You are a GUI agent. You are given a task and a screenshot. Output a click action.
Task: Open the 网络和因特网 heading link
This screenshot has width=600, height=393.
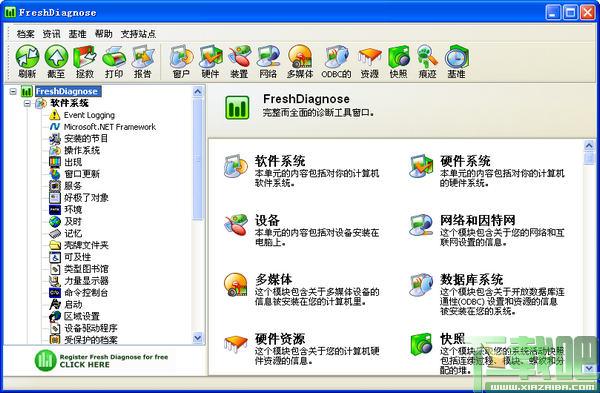(x=478, y=220)
